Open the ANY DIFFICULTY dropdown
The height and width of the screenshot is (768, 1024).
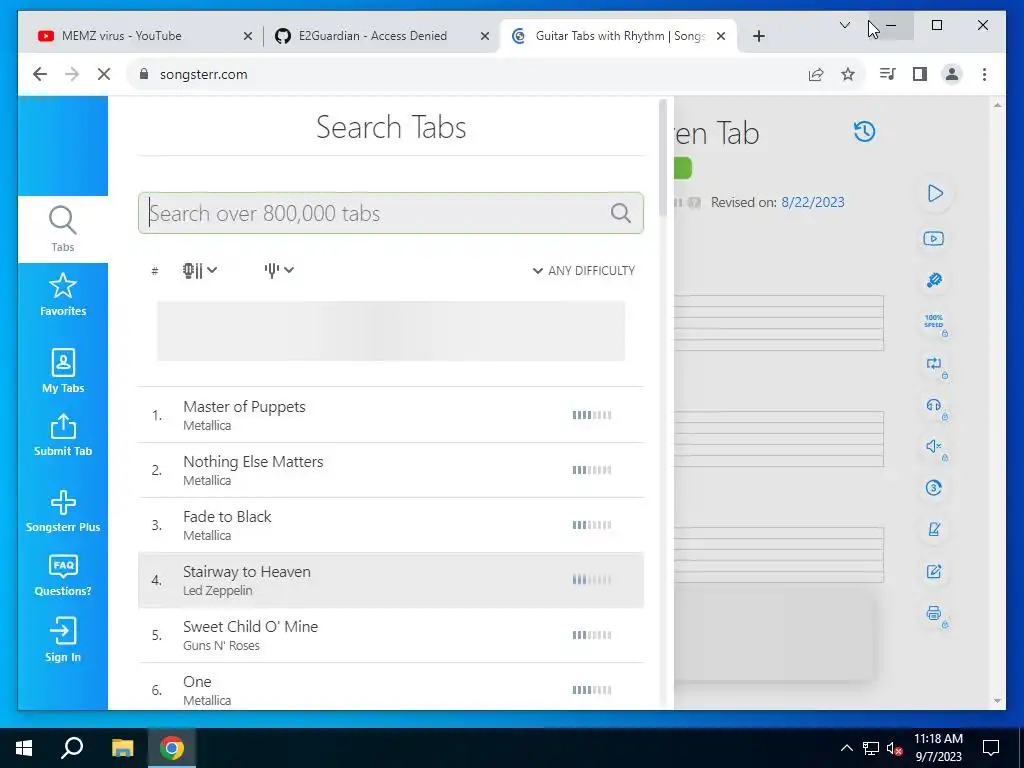point(583,270)
